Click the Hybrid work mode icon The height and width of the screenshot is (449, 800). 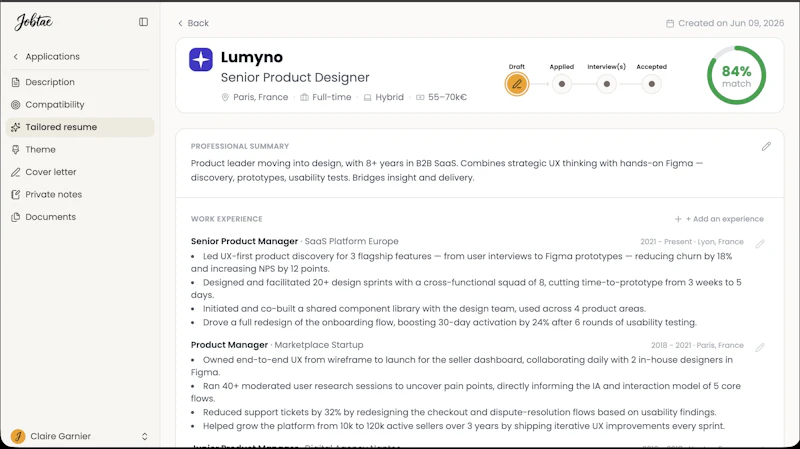(x=367, y=97)
